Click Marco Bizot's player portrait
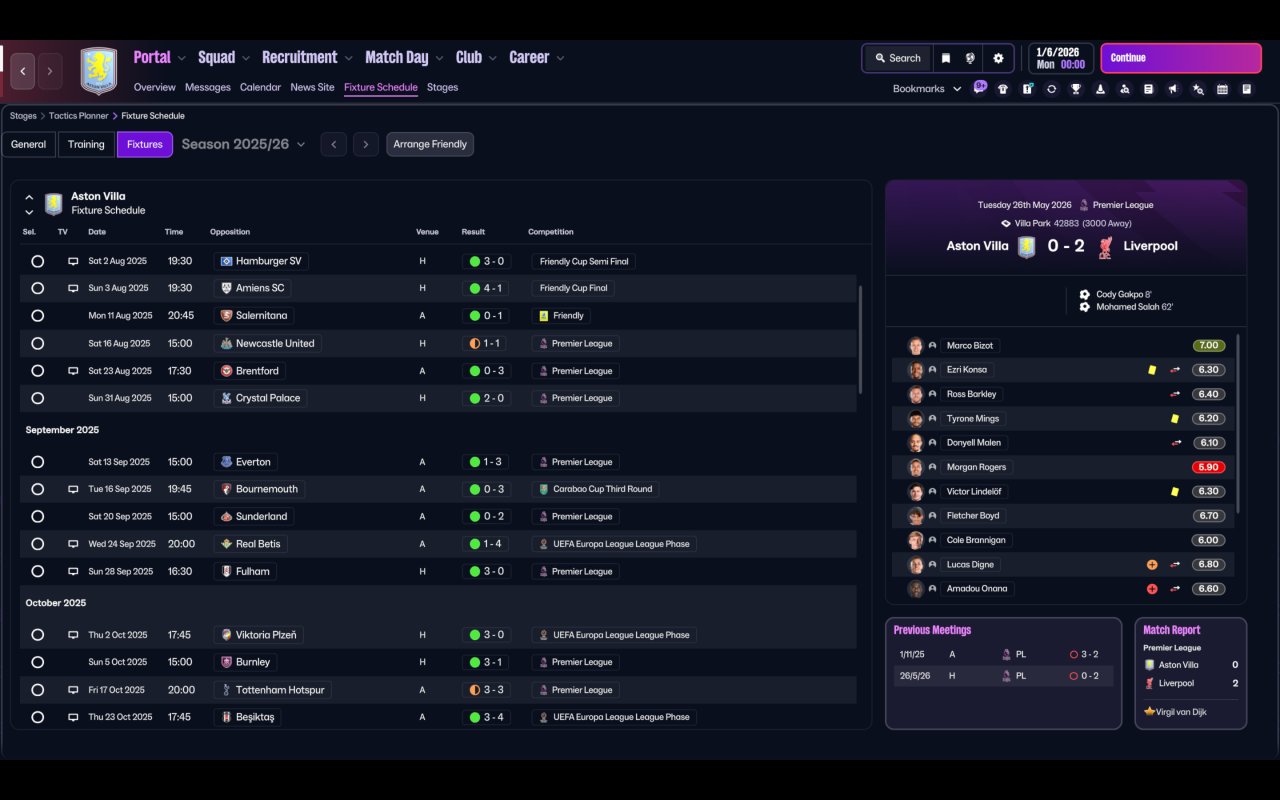 tap(915, 346)
